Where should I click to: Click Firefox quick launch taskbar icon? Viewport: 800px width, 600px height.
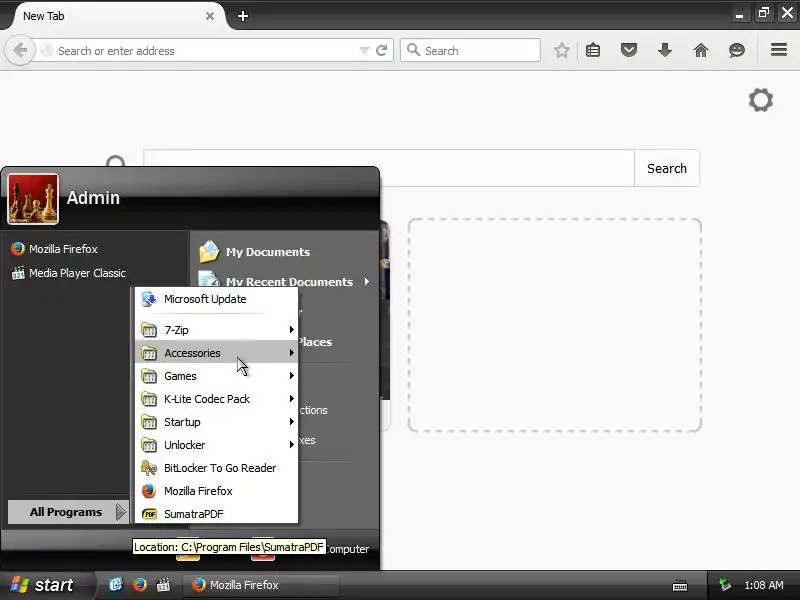coord(139,585)
